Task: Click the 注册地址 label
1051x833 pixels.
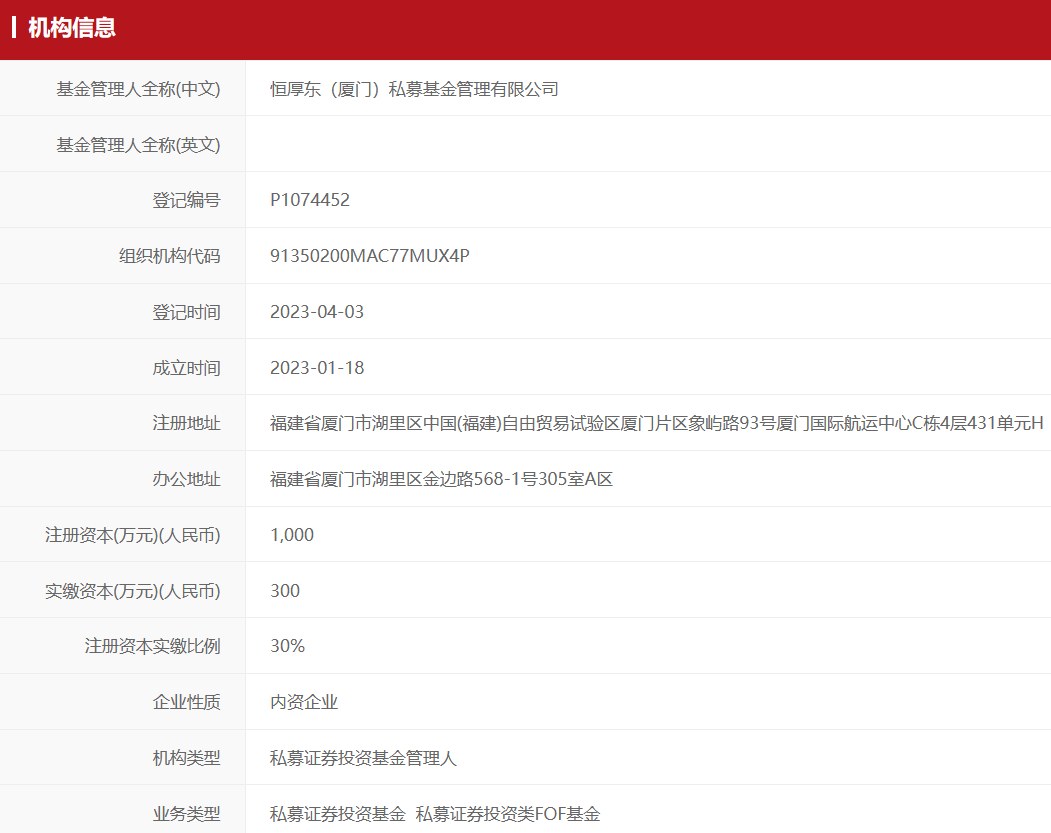Action: coord(186,424)
